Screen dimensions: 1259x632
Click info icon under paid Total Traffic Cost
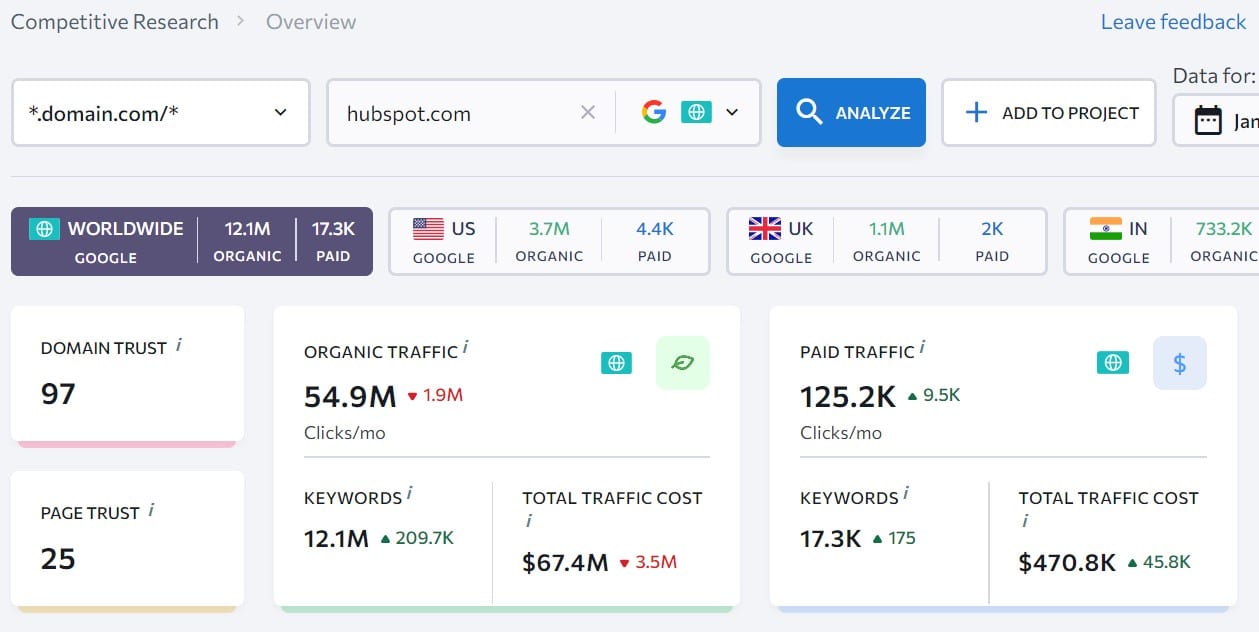[x=1024, y=521]
